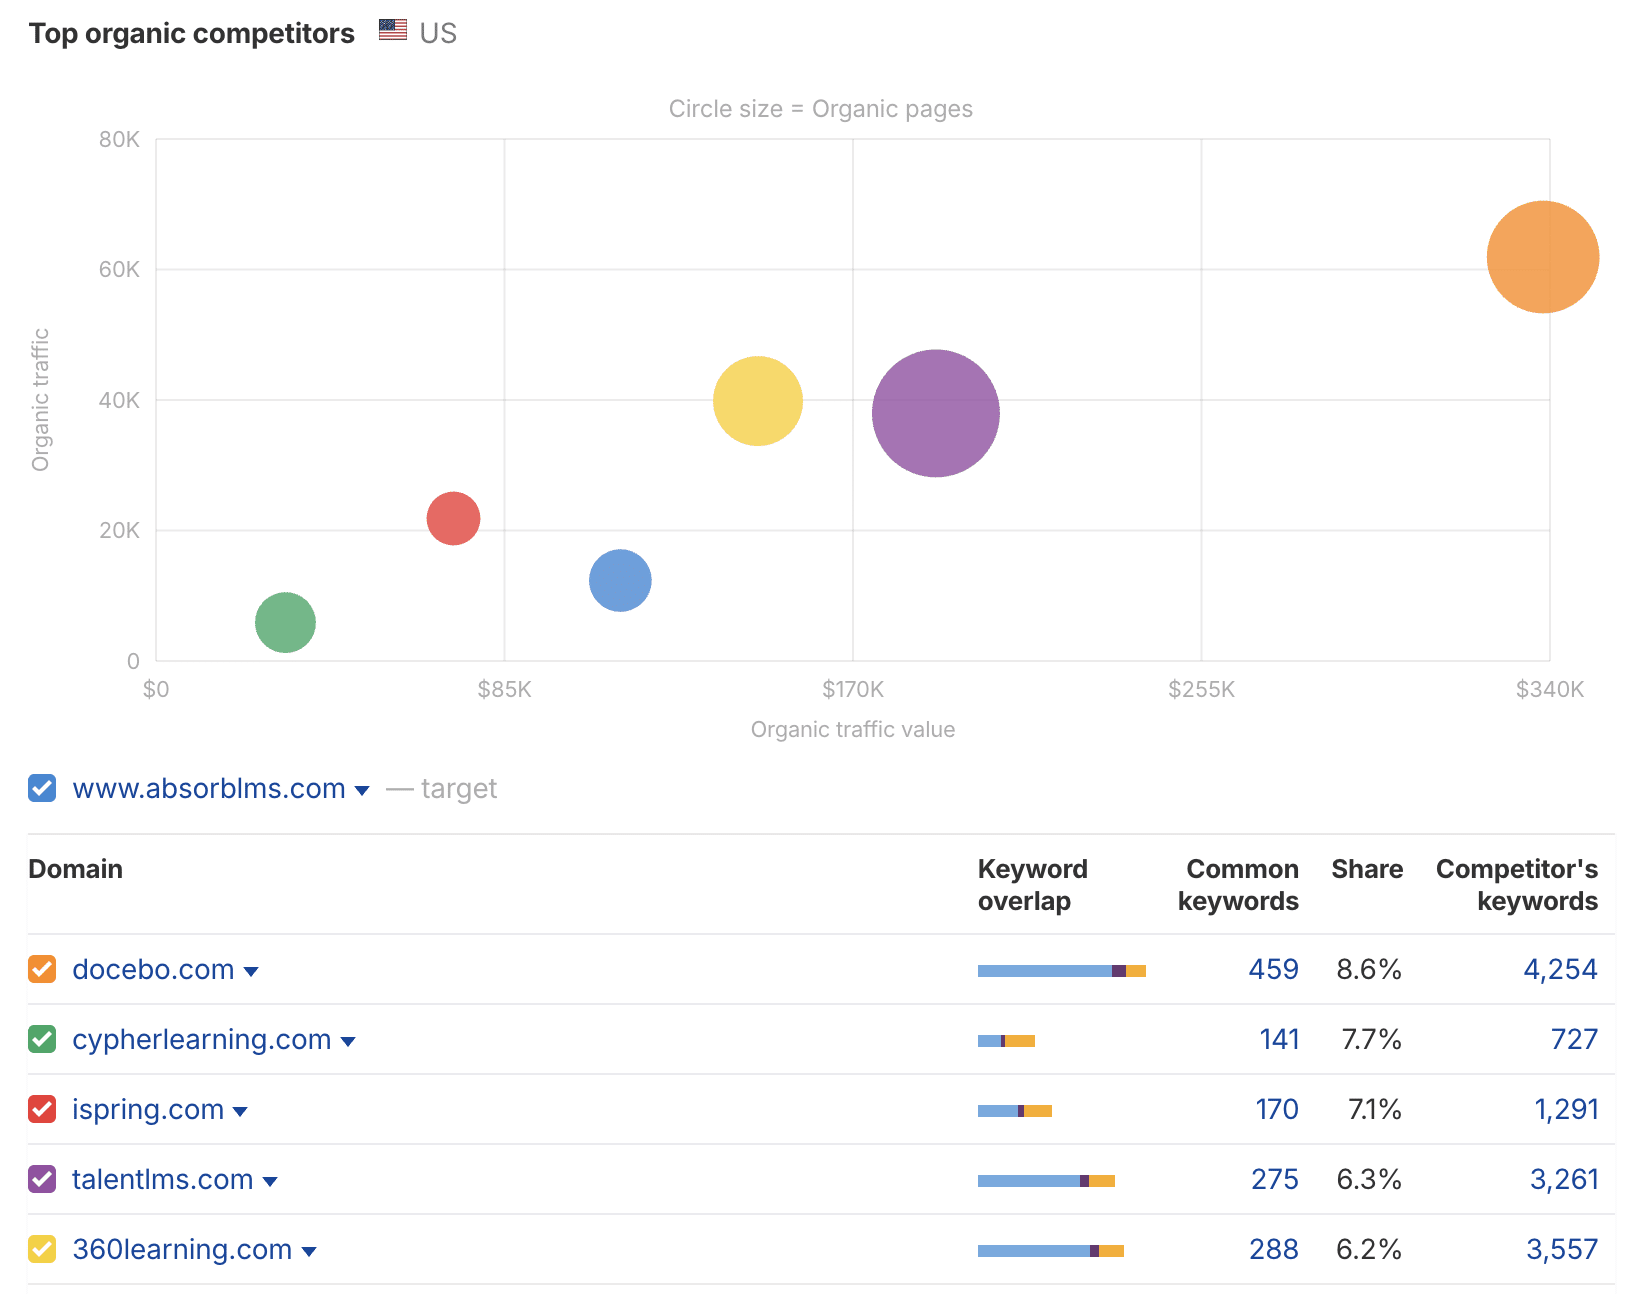This screenshot has height=1294, width=1634.
Task: Click docebo's 459 common keywords number
Action: click(x=1273, y=969)
